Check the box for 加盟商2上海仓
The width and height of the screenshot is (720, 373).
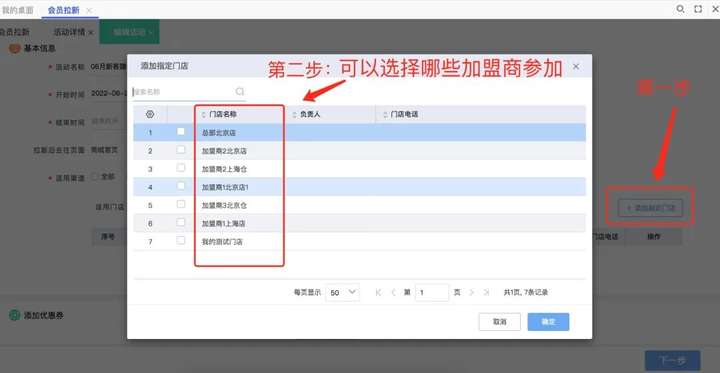point(181,168)
